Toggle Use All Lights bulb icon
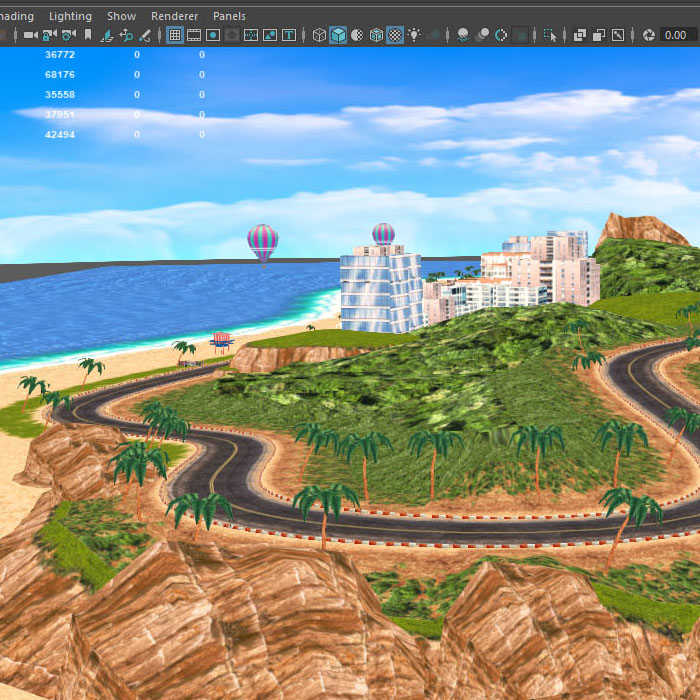This screenshot has width=700, height=700. [x=414, y=35]
